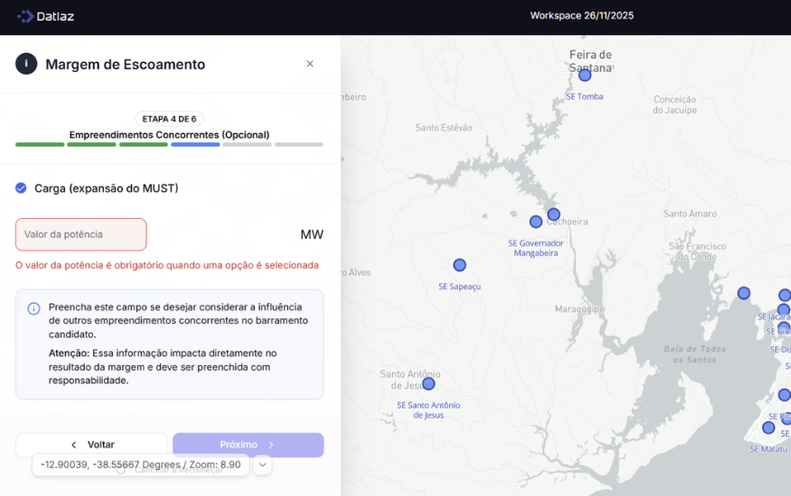Click the coordinates and zoom readout box
This screenshot has width=791, height=496.
(x=141, y=465)
